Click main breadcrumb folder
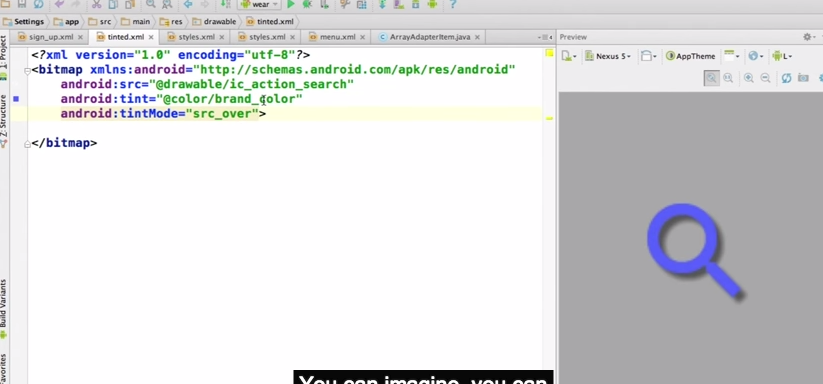The width and height of the screenshot is (823, 384). pos(135,22)
